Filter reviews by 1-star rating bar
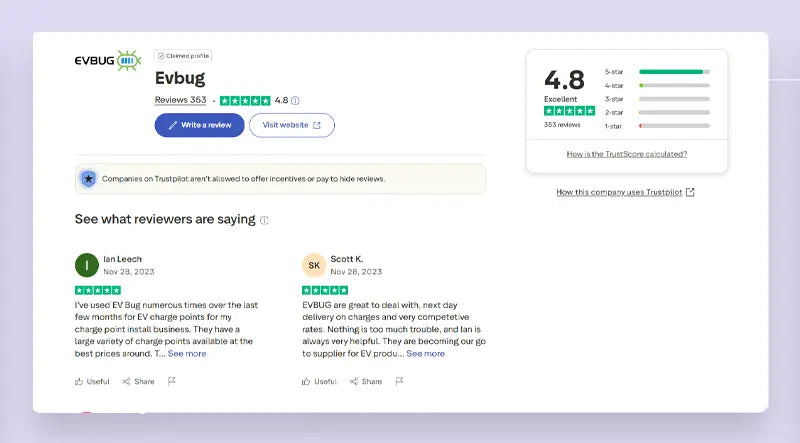This screenshot has height=443, width=800. [x=673, y=125]
